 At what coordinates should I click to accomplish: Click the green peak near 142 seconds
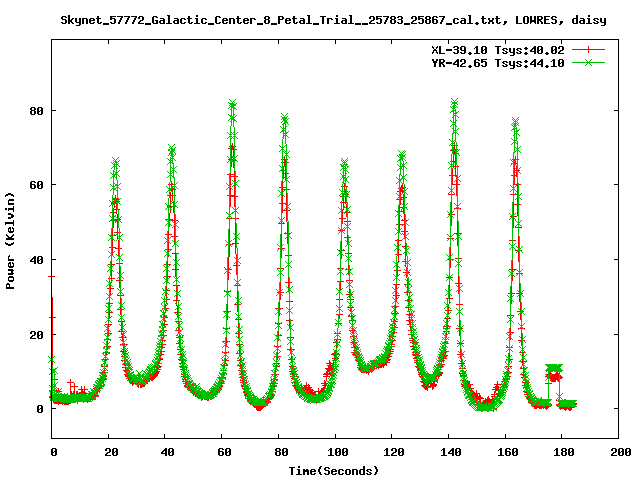[454, 102]
